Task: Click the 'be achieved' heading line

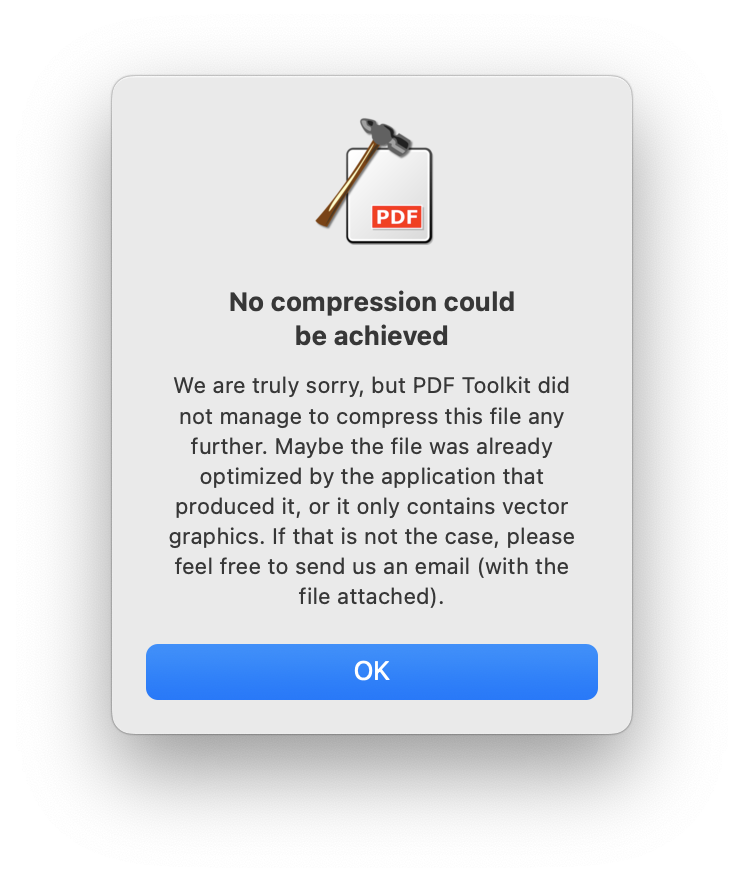Action: point(372,336)
